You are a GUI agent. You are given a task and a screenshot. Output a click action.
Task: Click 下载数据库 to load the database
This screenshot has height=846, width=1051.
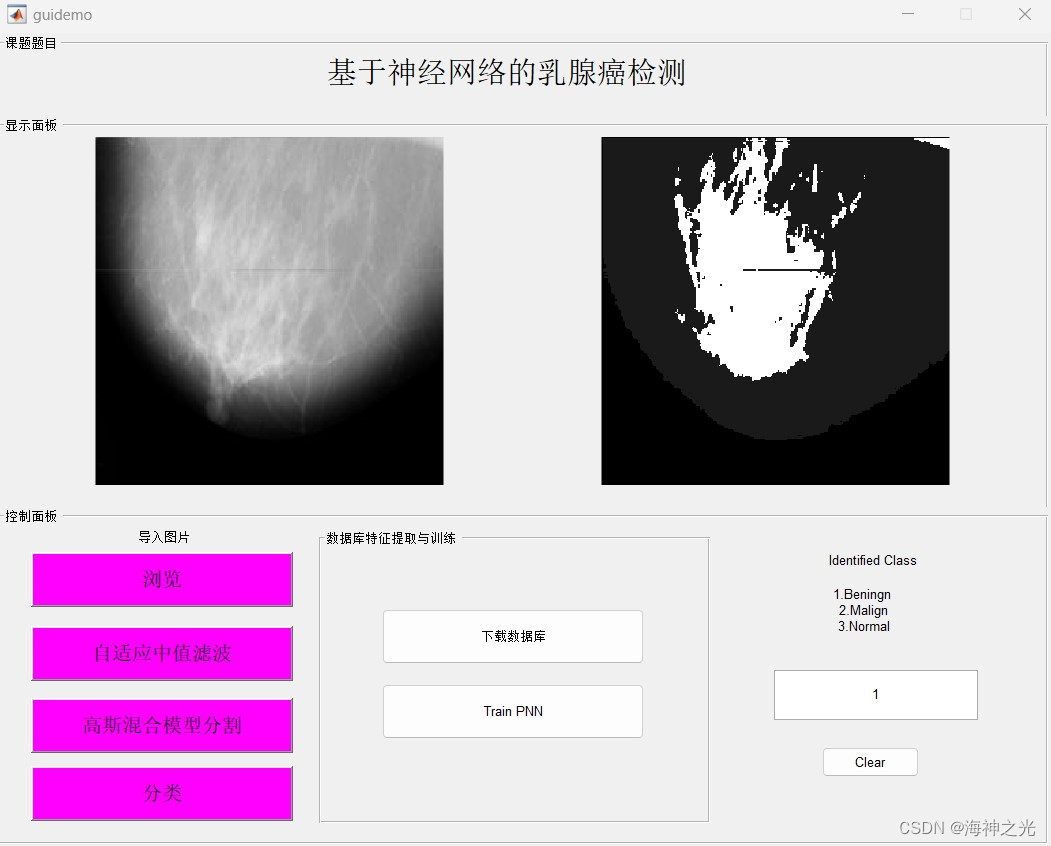[x=513, y=636]
